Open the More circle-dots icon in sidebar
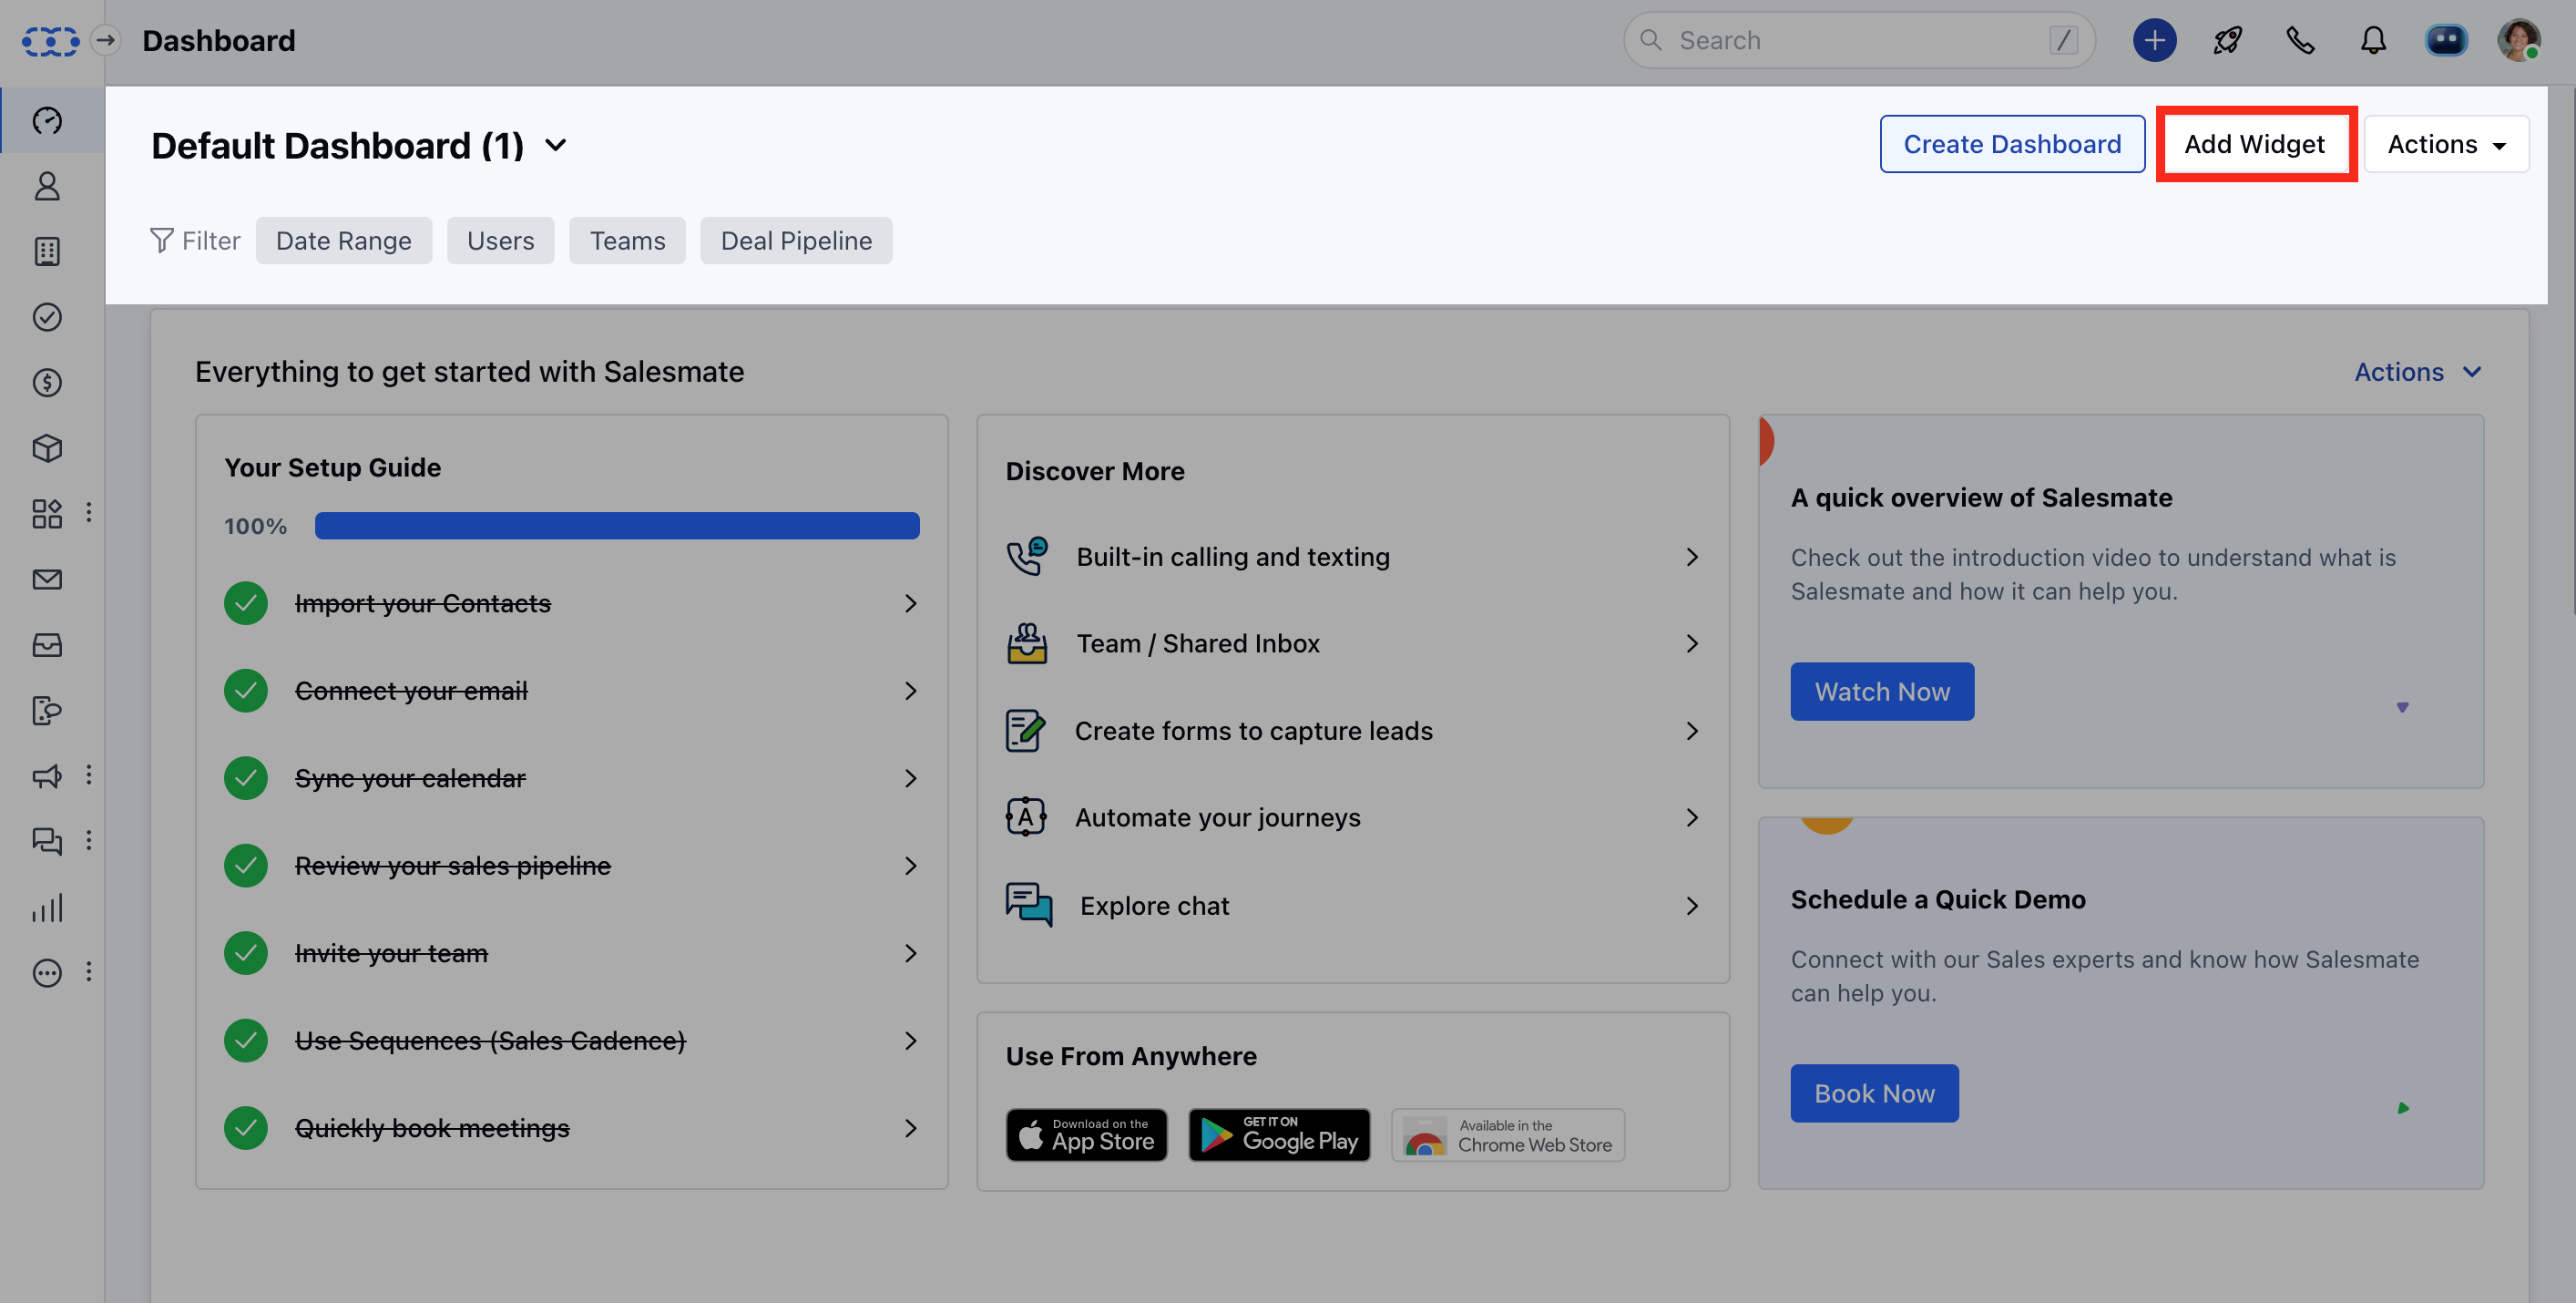2576x1303 pixels. pos(47,972)
